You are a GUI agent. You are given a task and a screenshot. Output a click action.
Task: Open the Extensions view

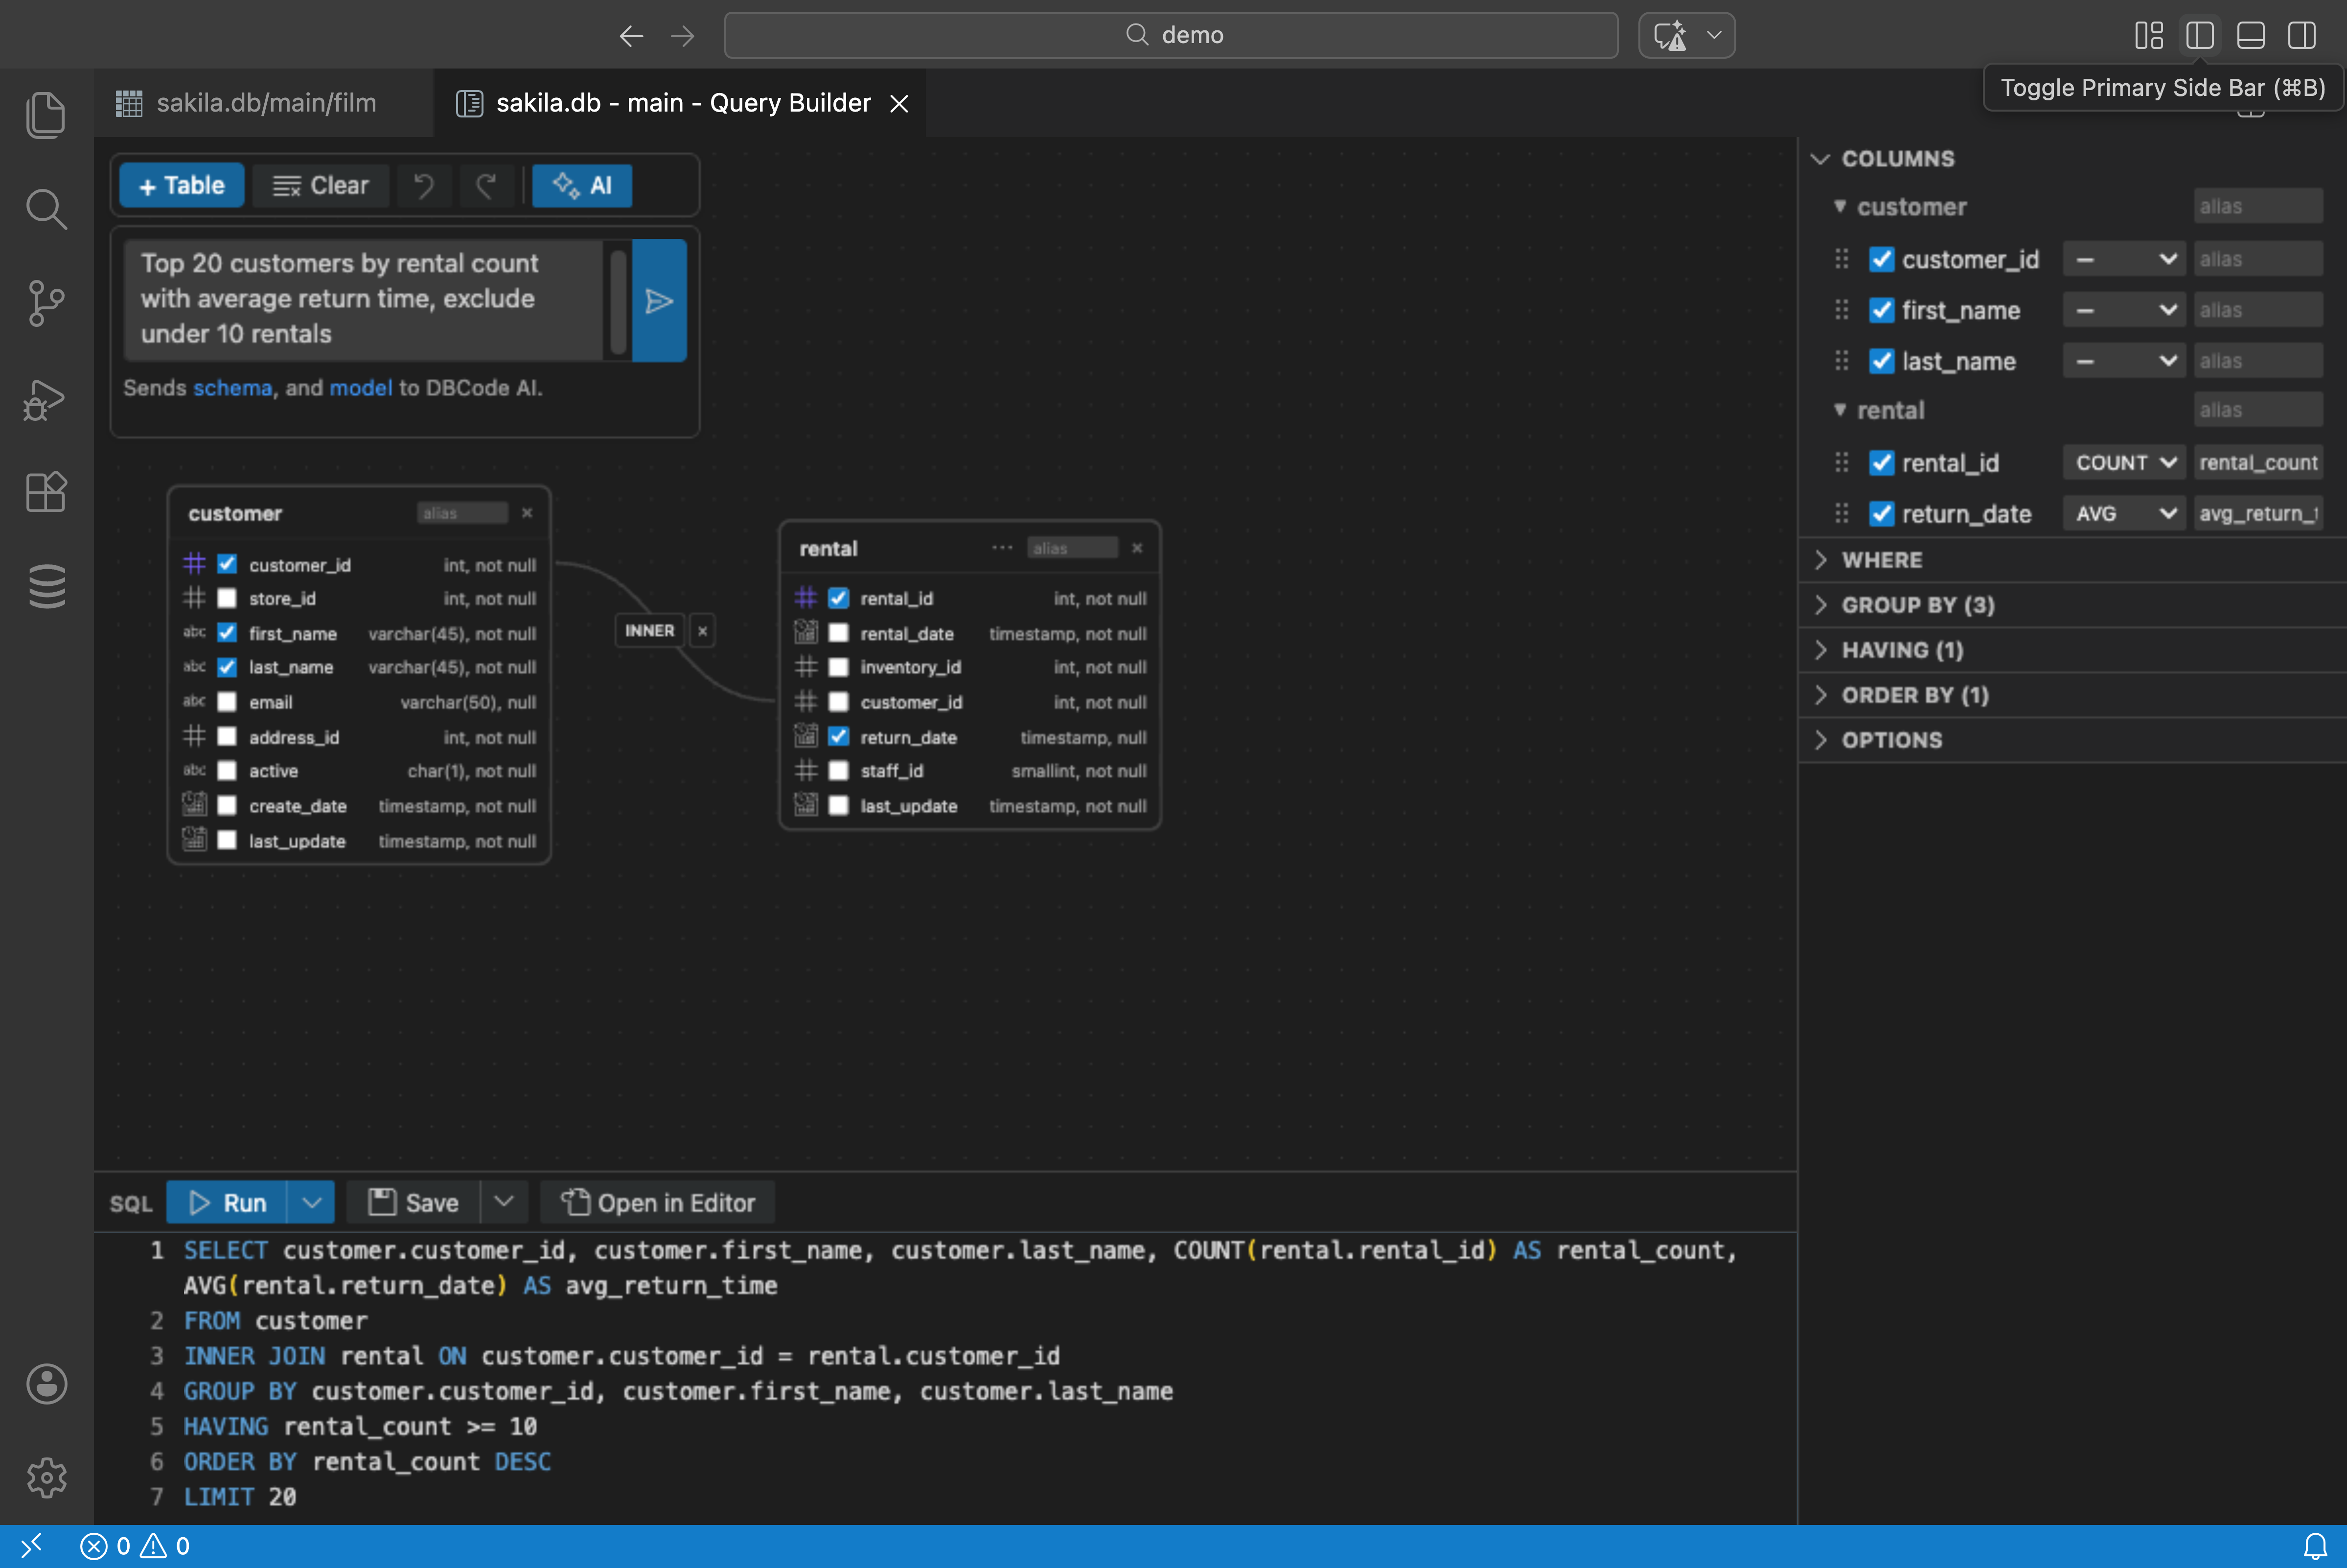tap(46, 491)
